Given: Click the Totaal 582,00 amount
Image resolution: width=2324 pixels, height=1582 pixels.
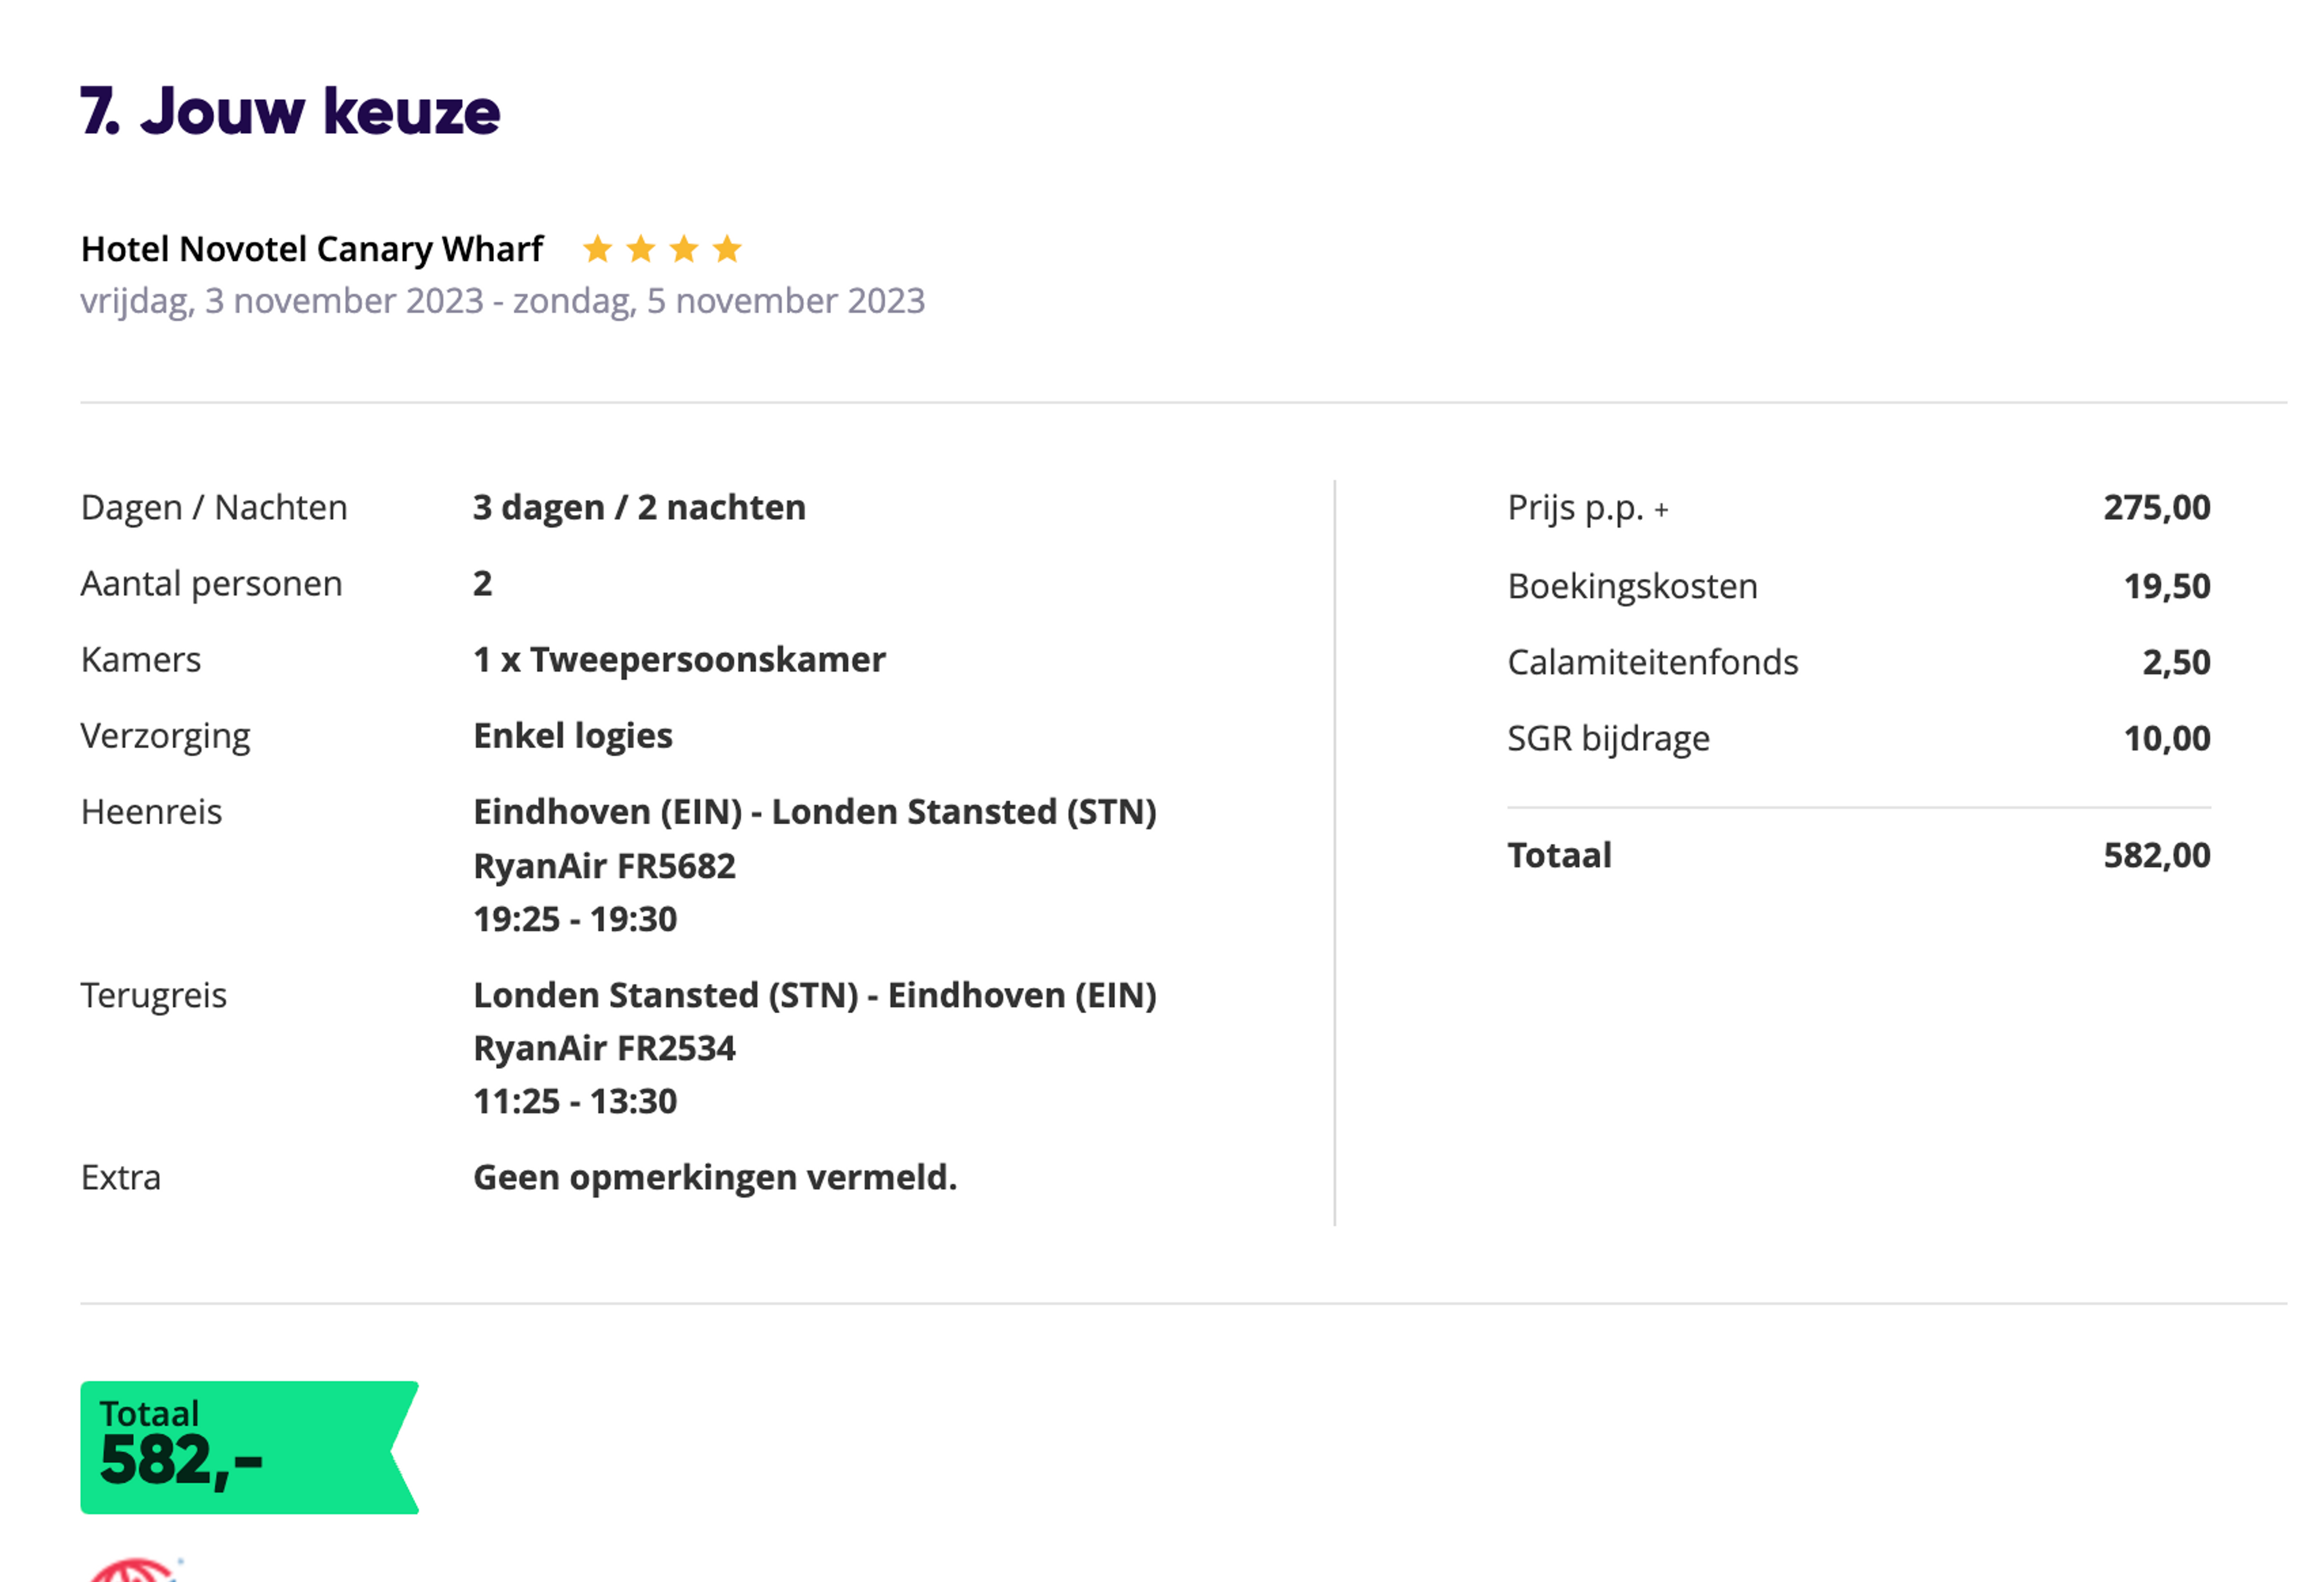Looking at the screenshot, I should tap(2157, 856).
